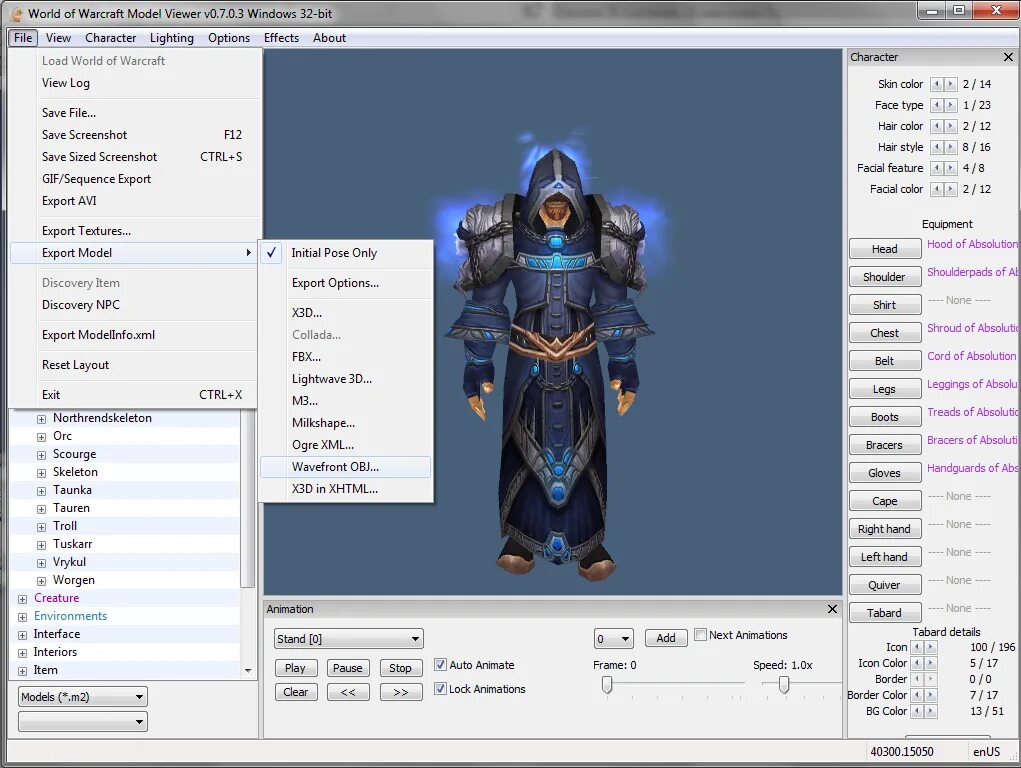Open the Character menu
This screenshot has height=768, width=1021.
110,38
